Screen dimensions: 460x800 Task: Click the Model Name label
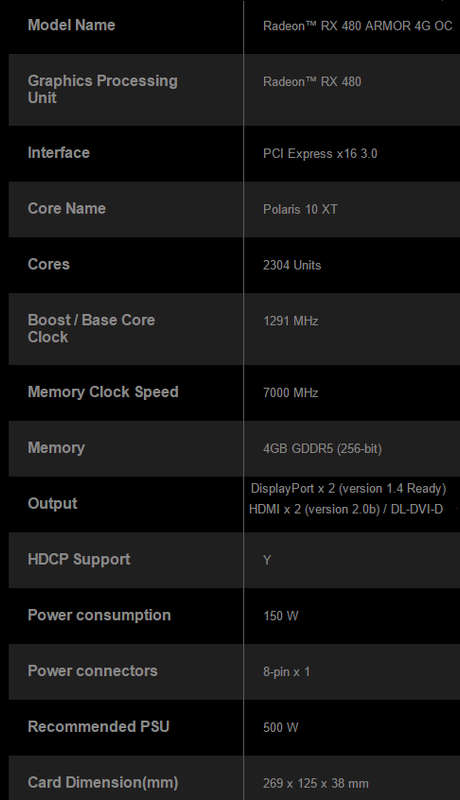click(71, 25)
